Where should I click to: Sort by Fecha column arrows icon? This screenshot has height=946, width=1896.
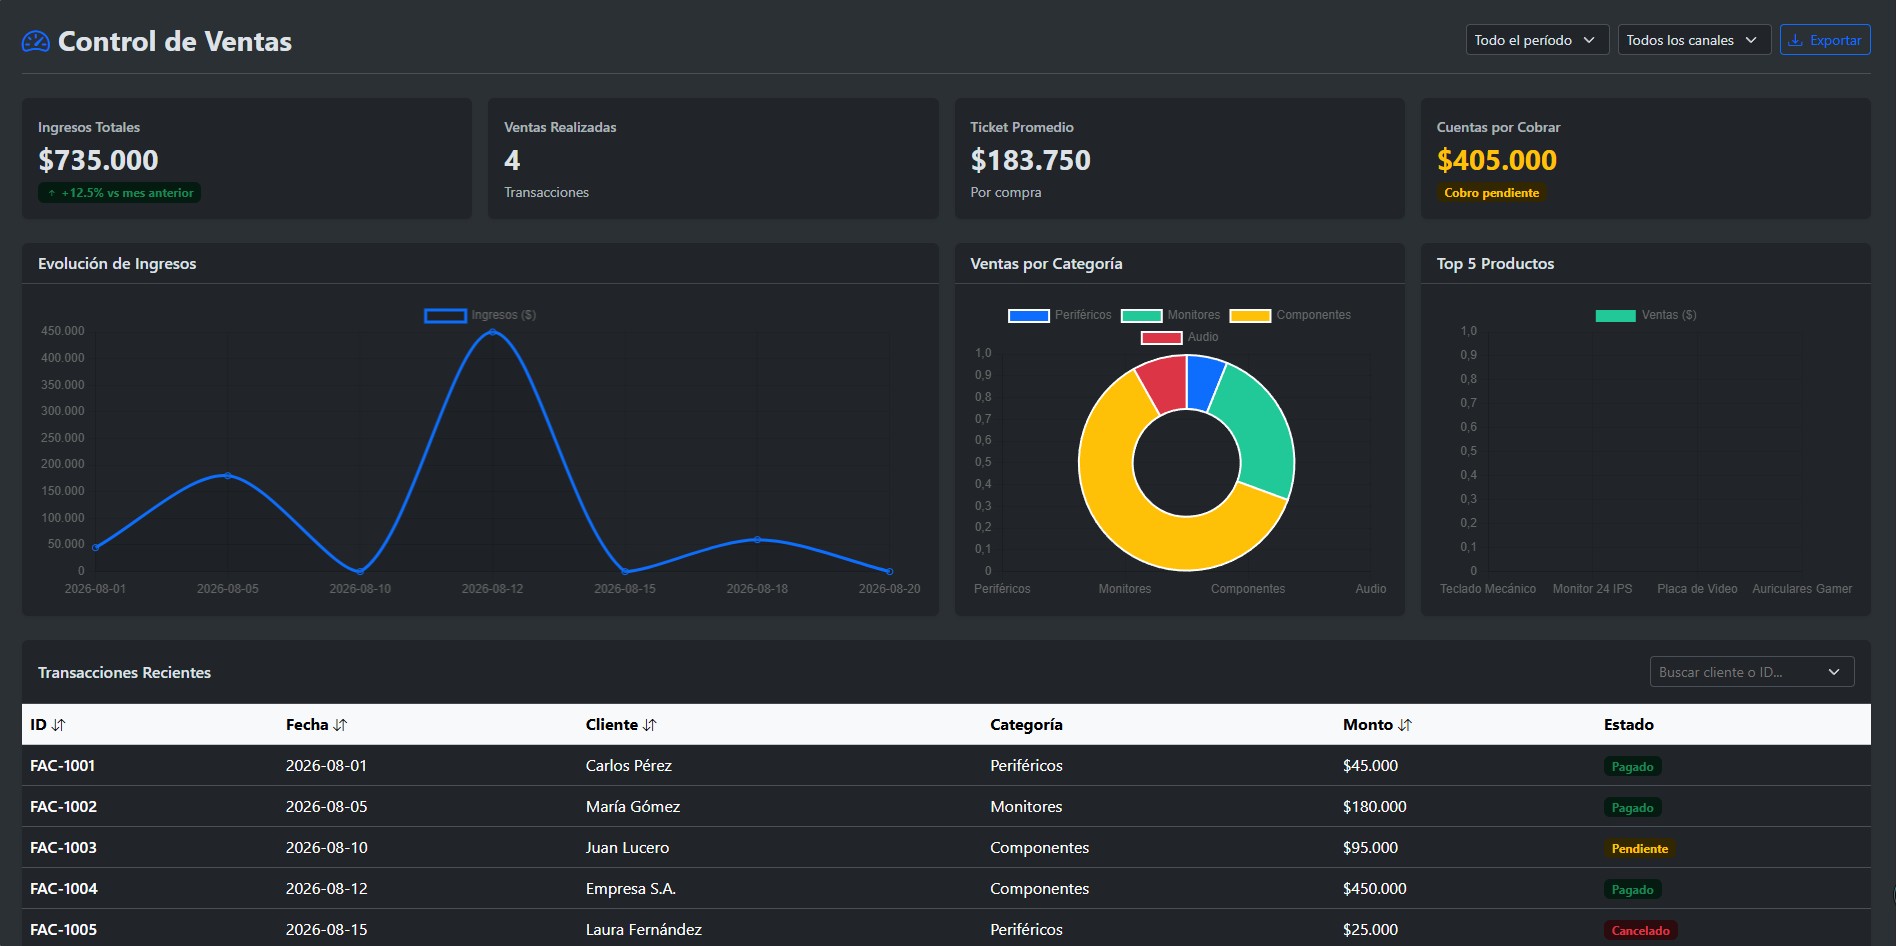click(340, 725)
